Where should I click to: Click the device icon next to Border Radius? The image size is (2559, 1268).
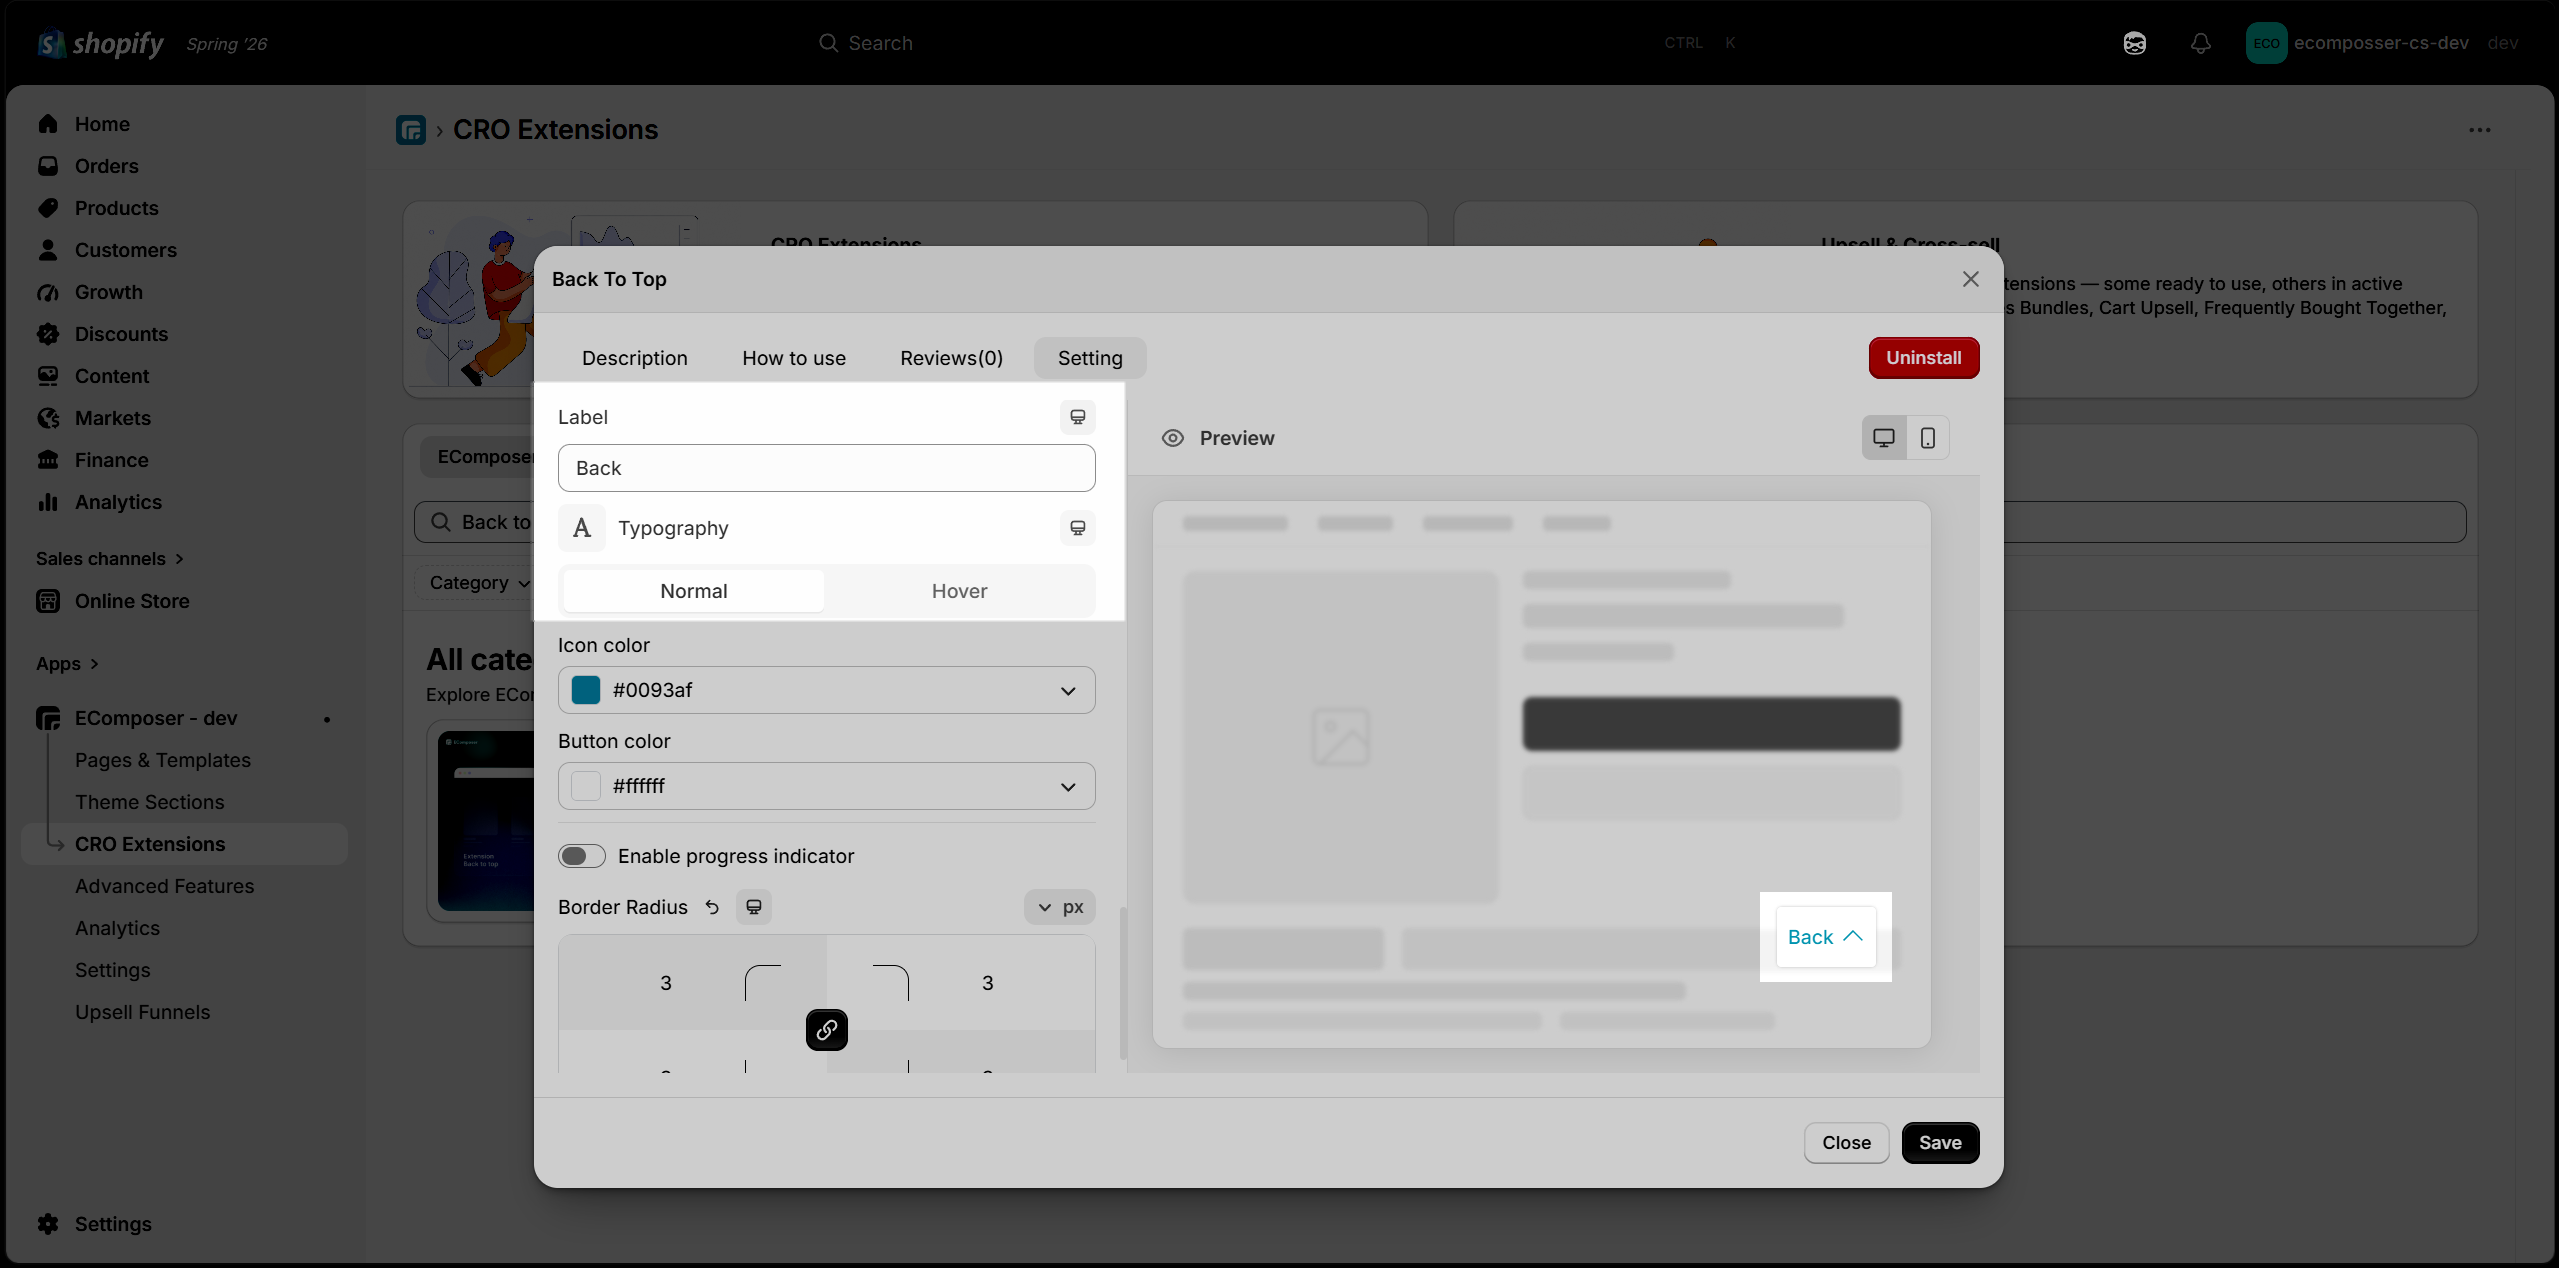[754, 907]
